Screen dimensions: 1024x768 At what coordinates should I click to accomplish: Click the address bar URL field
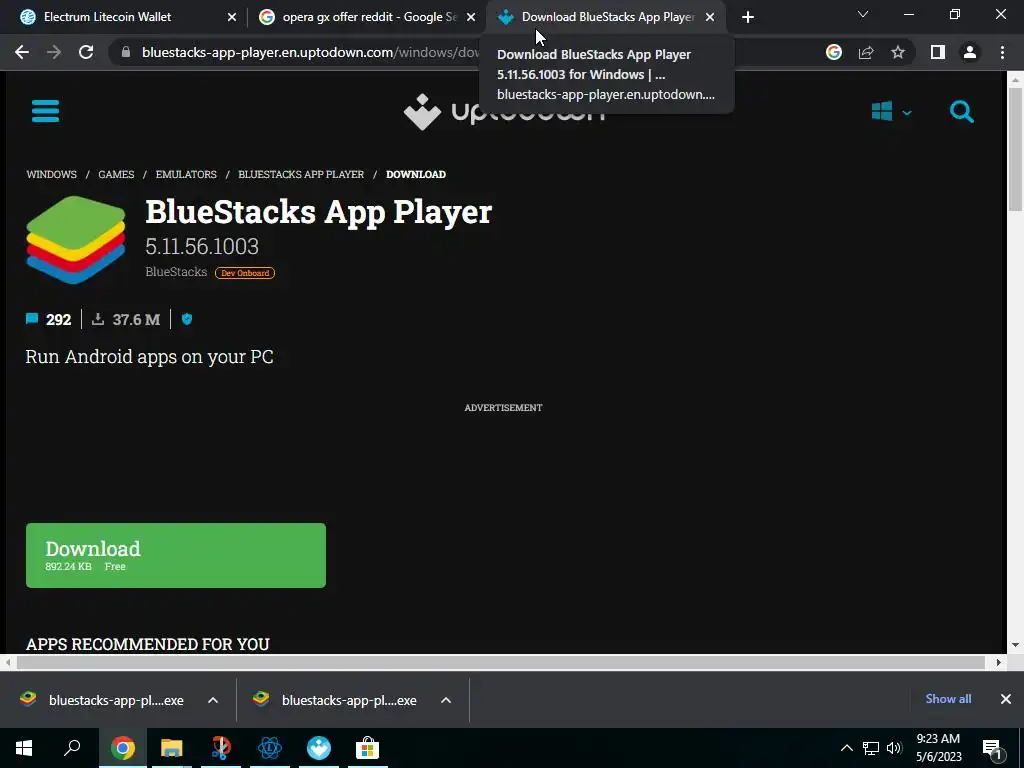click(310, 52)
